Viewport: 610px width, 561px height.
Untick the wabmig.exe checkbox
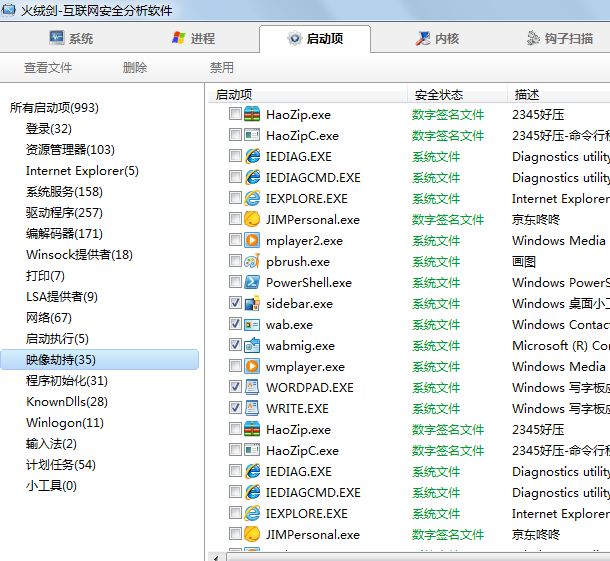[235, 345]
